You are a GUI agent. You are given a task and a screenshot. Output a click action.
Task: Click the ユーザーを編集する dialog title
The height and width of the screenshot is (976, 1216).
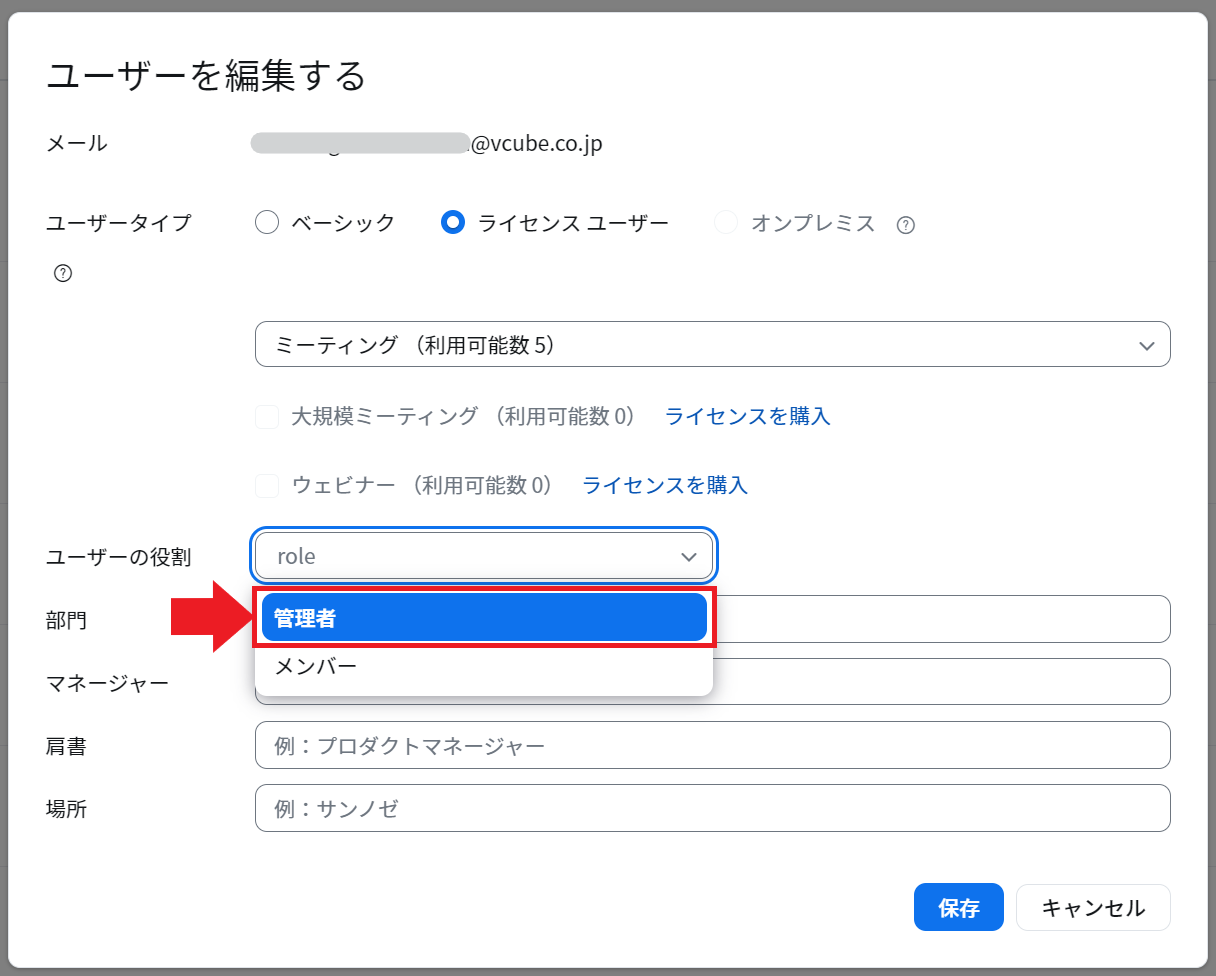[207, 76]
